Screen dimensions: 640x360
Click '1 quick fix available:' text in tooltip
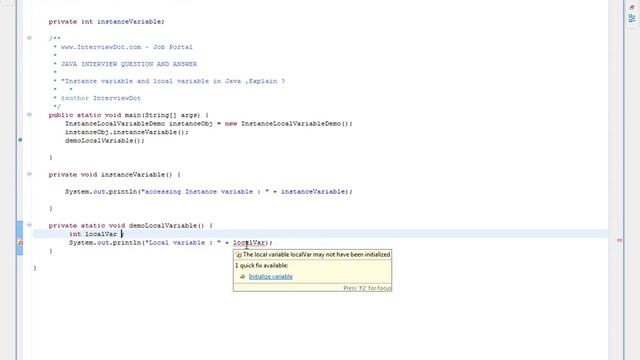click(262, 266)
